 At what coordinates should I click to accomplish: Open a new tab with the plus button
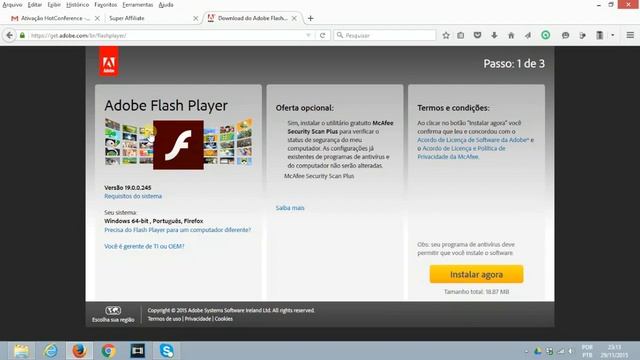point(311,18)
